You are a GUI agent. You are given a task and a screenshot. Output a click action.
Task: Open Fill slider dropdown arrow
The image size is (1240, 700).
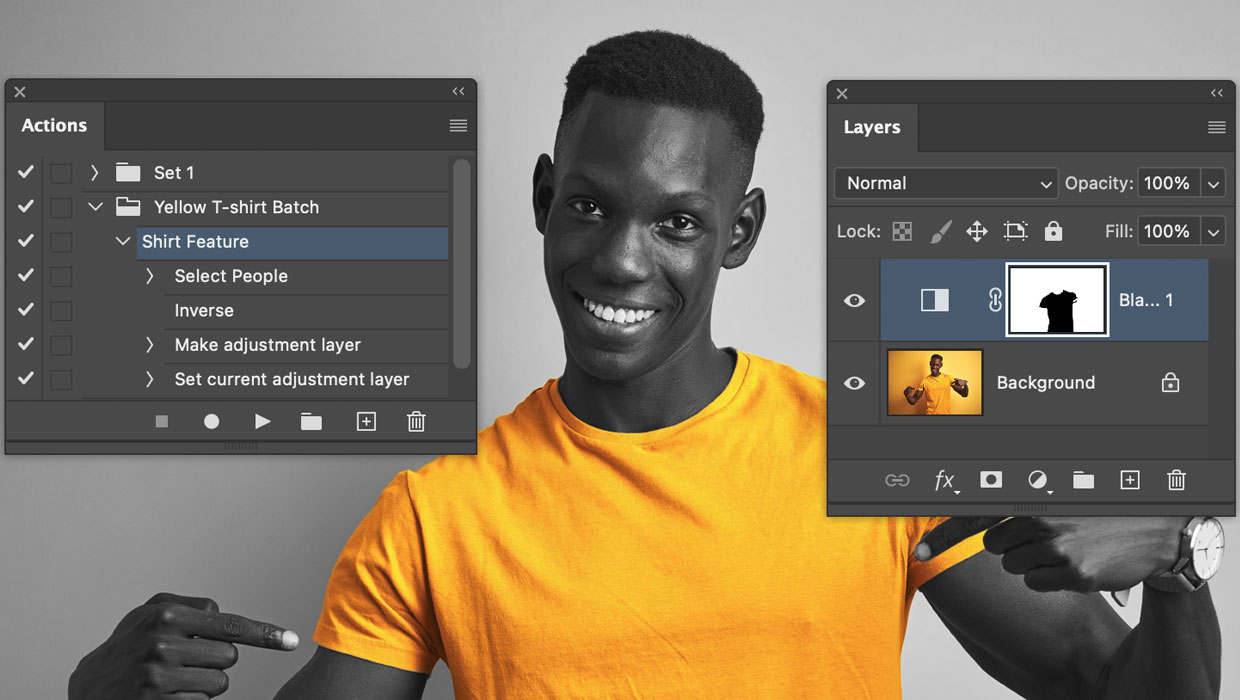[x=1214, y=232]
